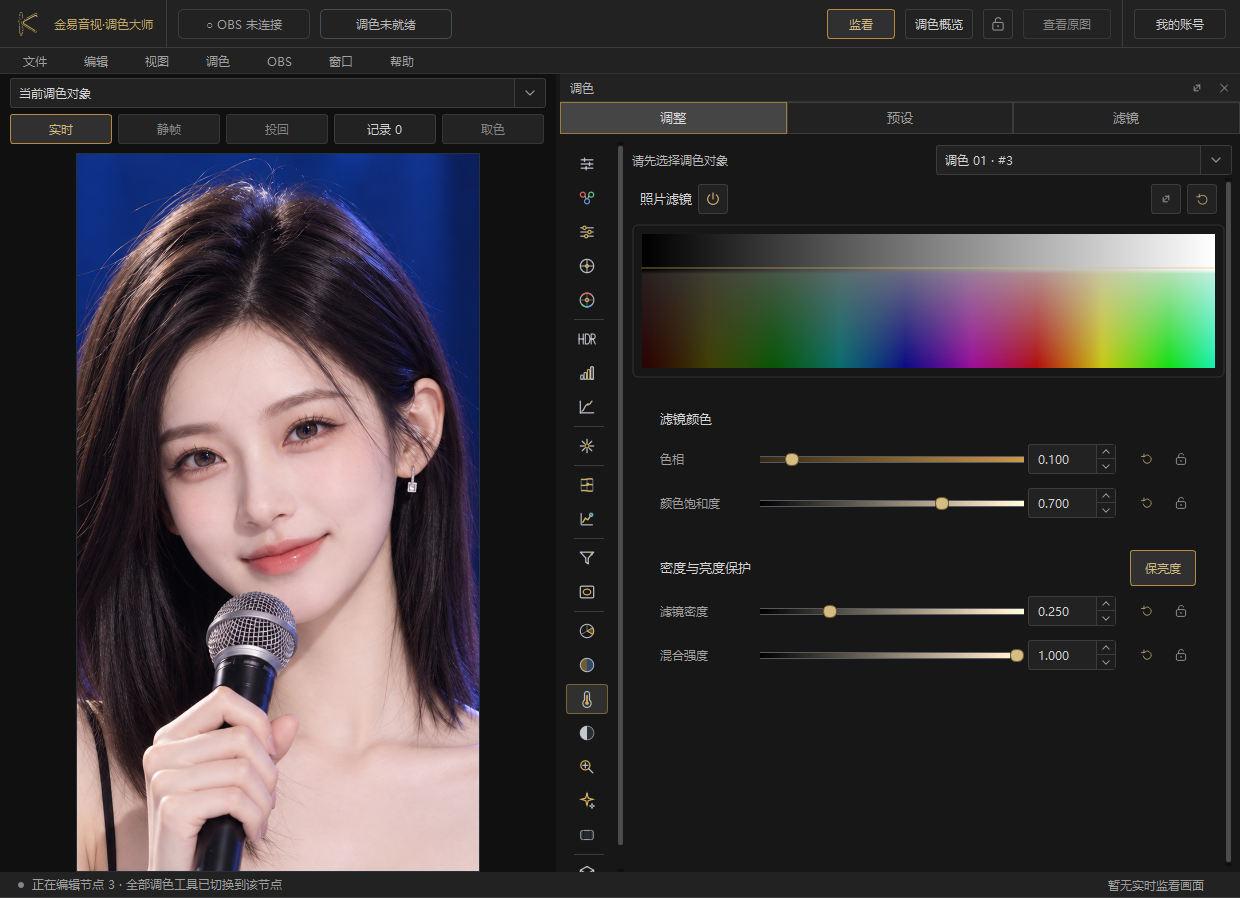Toggle the top bar lock icon button

998,24
